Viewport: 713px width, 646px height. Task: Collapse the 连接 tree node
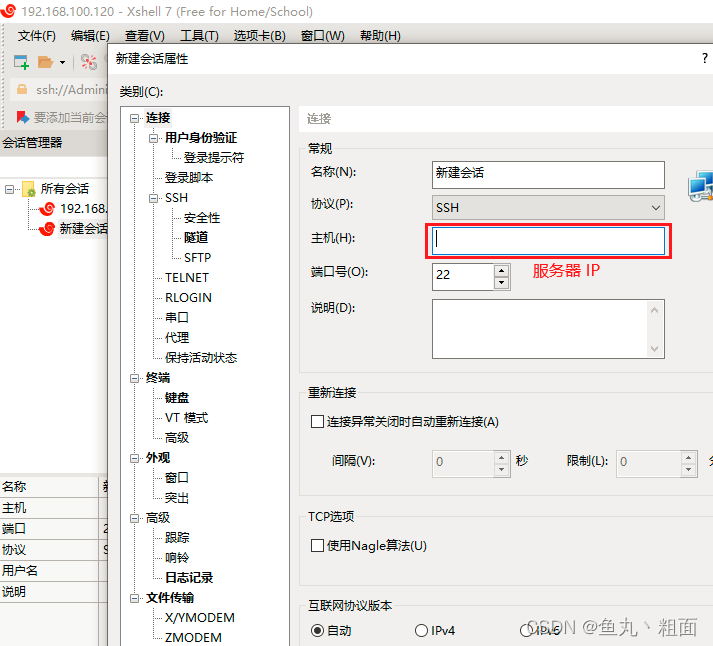[134, 118]
